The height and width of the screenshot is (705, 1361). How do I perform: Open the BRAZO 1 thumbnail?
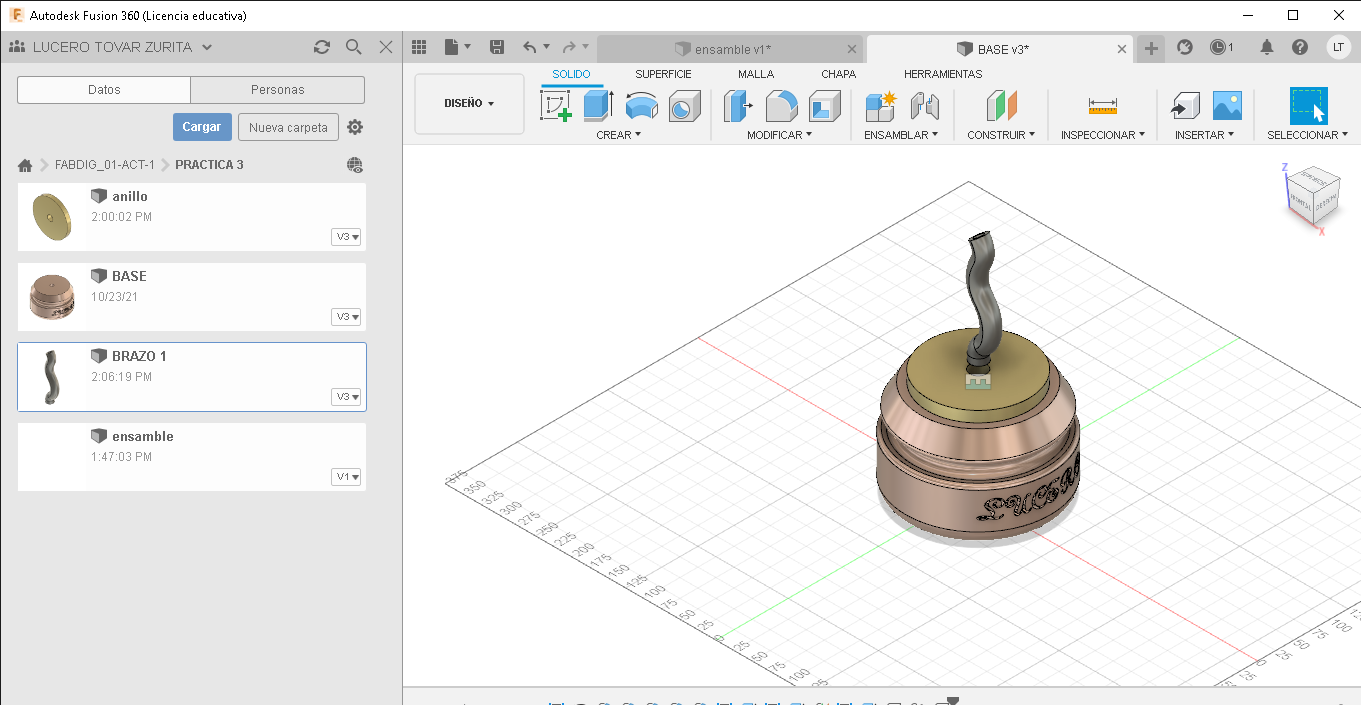pos(51,377)
